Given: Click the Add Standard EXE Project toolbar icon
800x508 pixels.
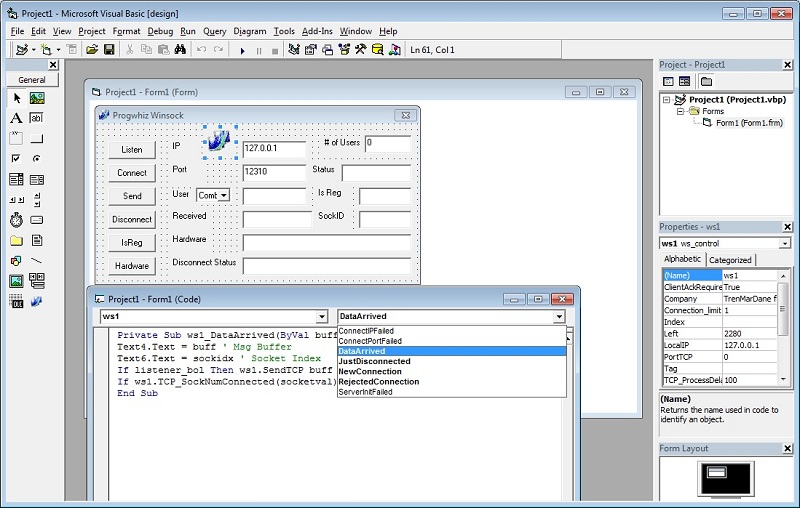Looking at the screenshot, I should (21, 50).
